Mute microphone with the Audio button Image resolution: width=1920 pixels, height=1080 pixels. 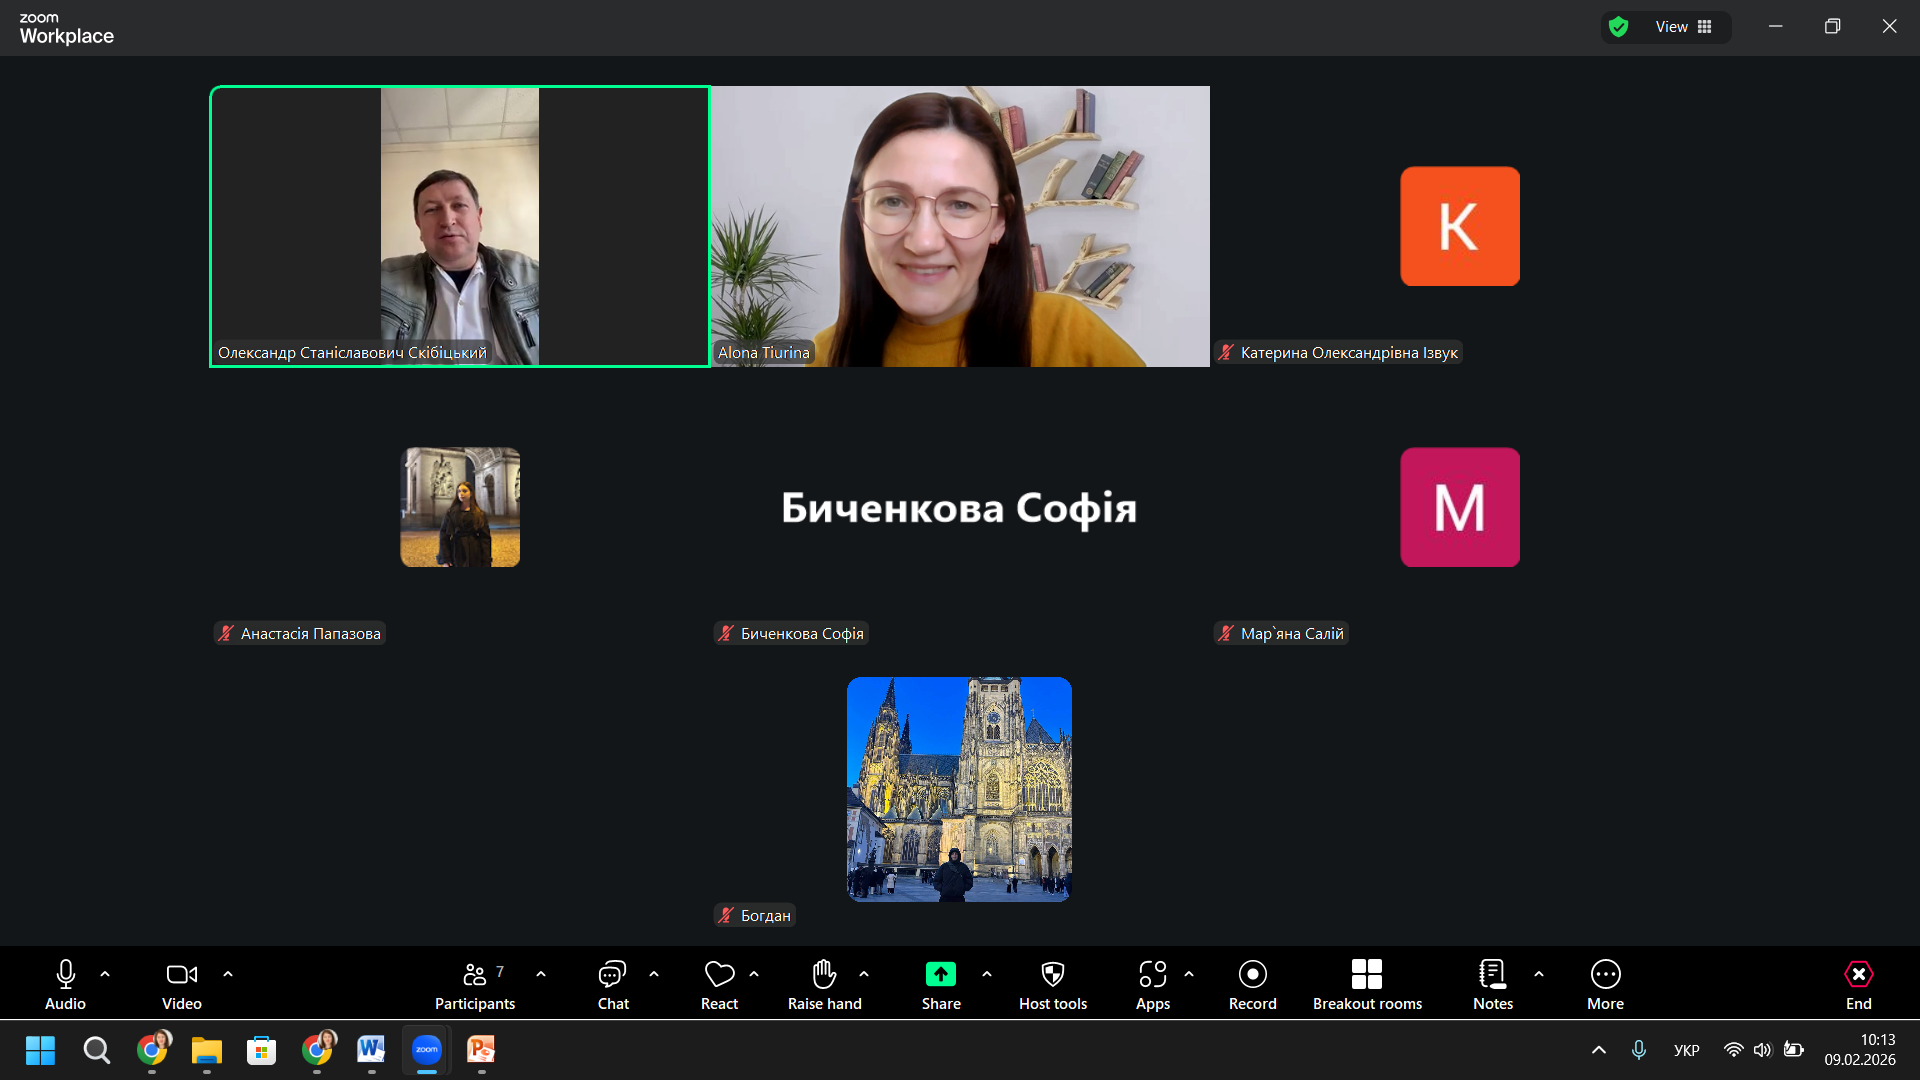point(66,974)
